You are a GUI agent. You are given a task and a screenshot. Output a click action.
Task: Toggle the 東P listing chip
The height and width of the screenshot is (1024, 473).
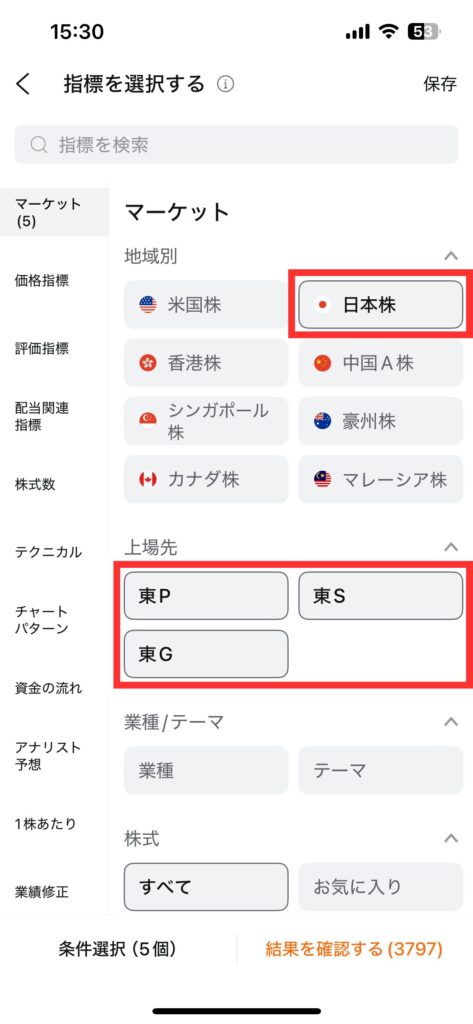206,596
